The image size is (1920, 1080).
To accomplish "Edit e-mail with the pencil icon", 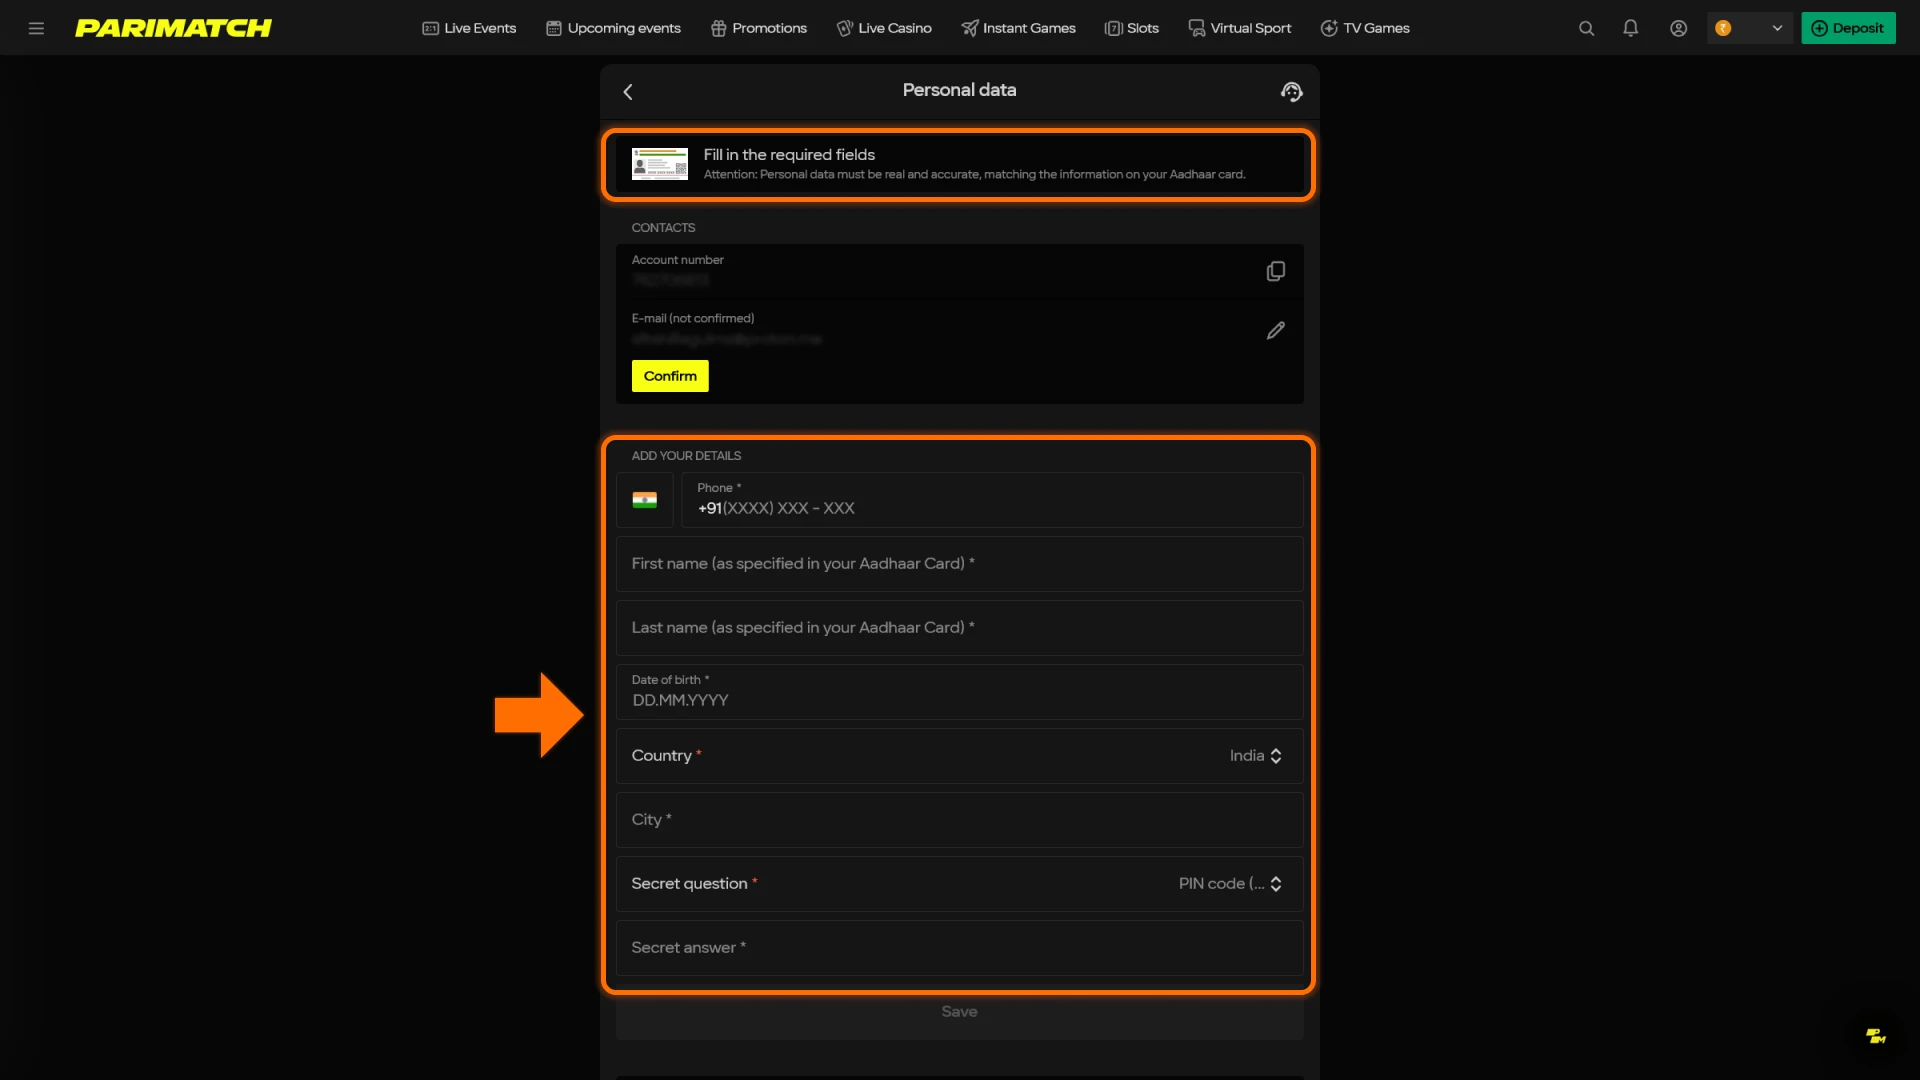I will pos(1275,330).
